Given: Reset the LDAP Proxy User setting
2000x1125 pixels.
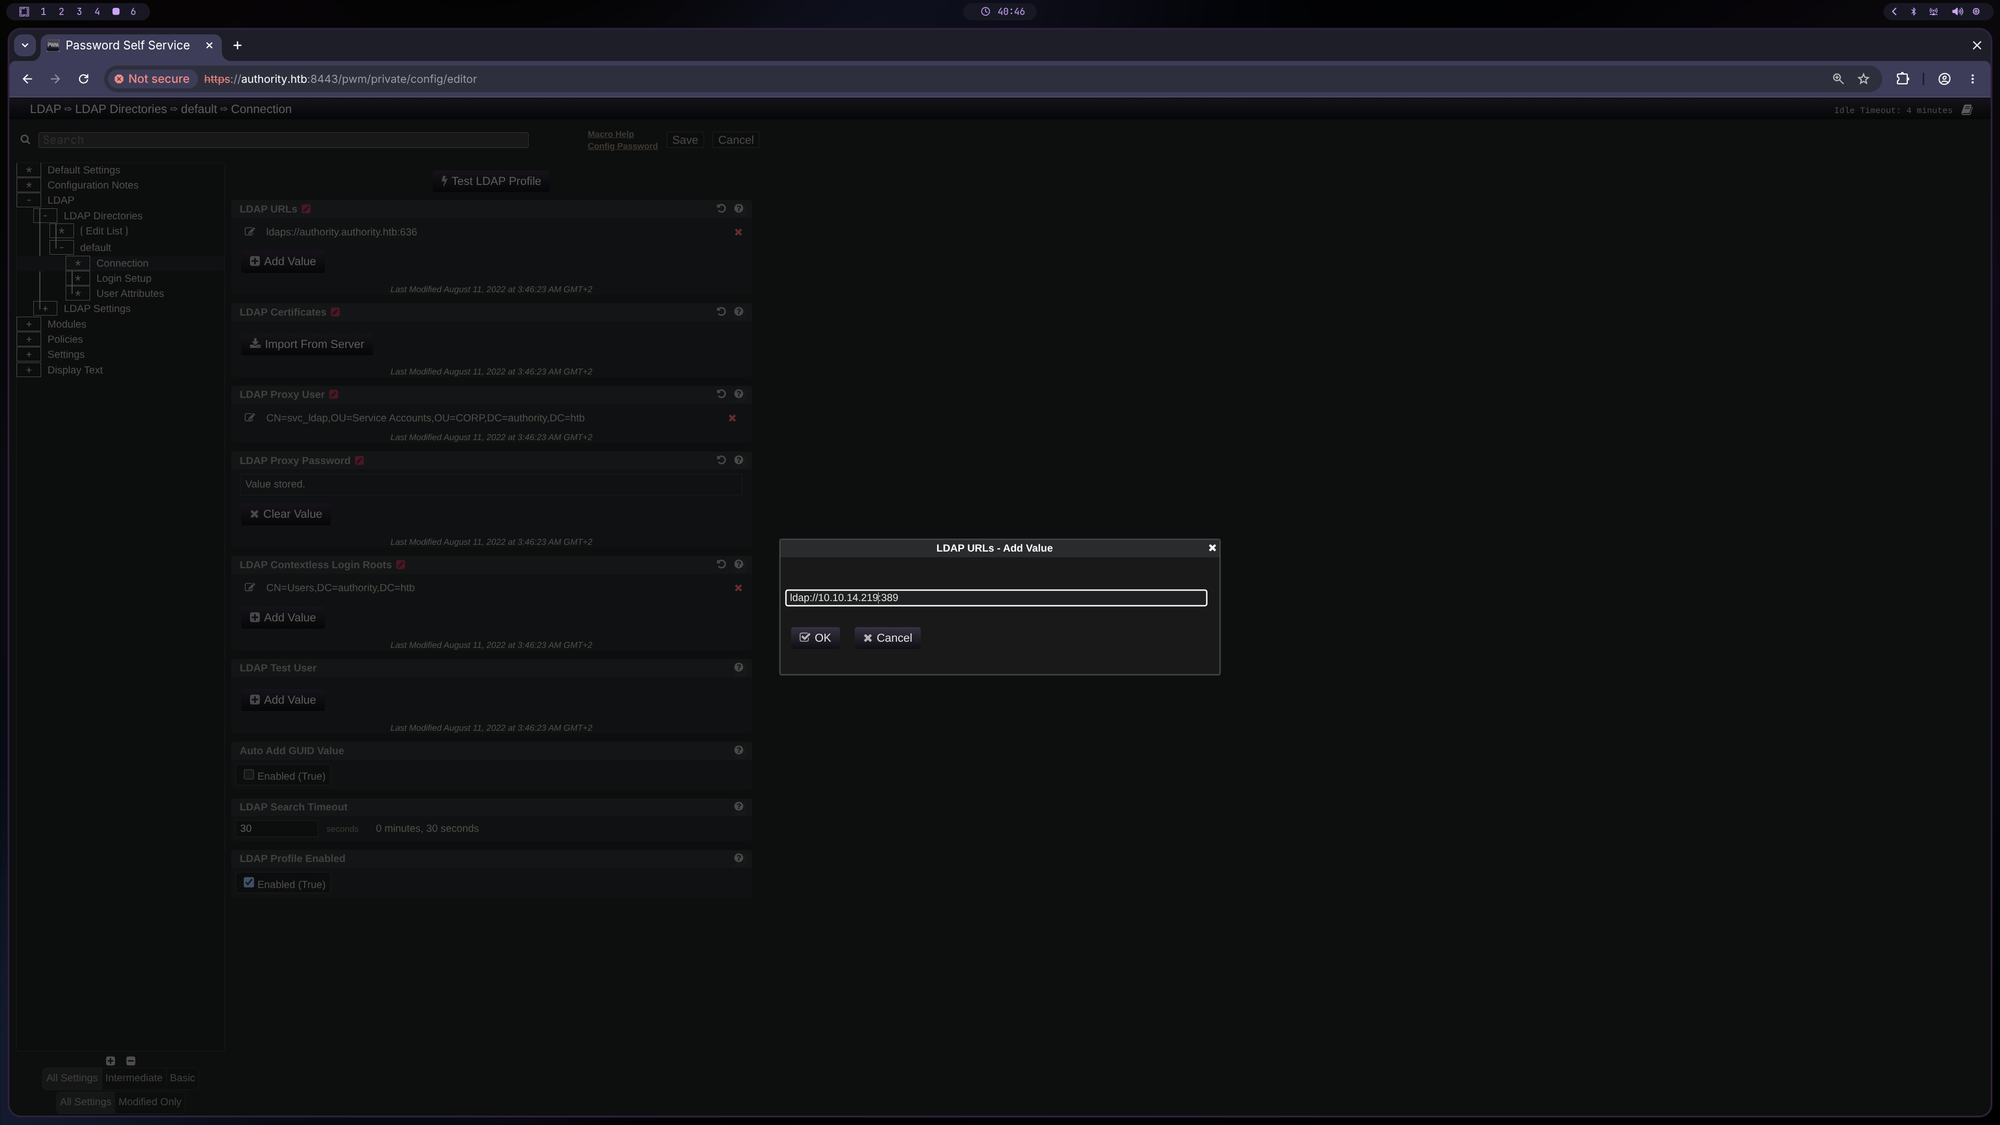Looking at the screenshot, I should click(721, 394).
